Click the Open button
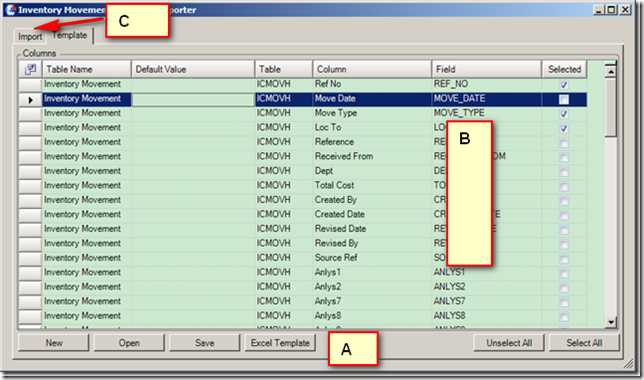The image size is (644, 380). [x=129, y=343]
